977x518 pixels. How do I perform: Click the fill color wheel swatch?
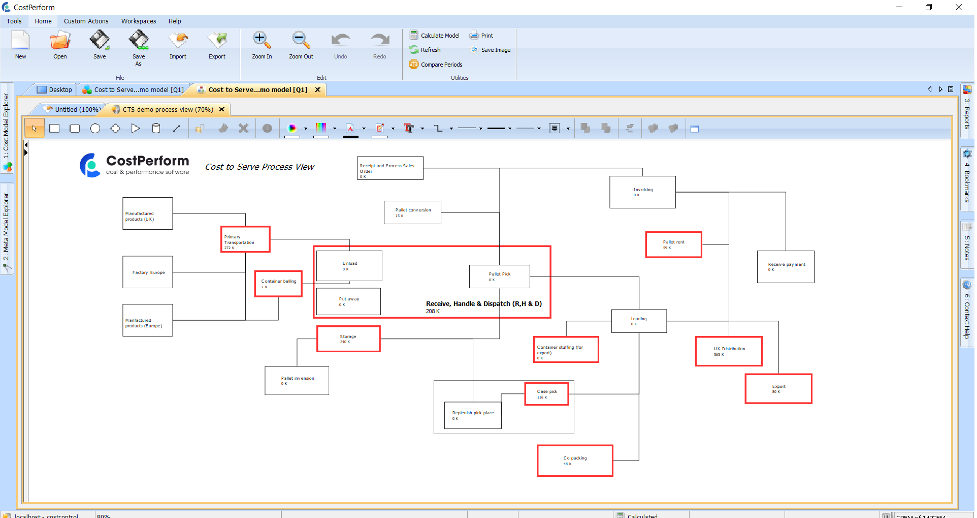click(292, 128)
